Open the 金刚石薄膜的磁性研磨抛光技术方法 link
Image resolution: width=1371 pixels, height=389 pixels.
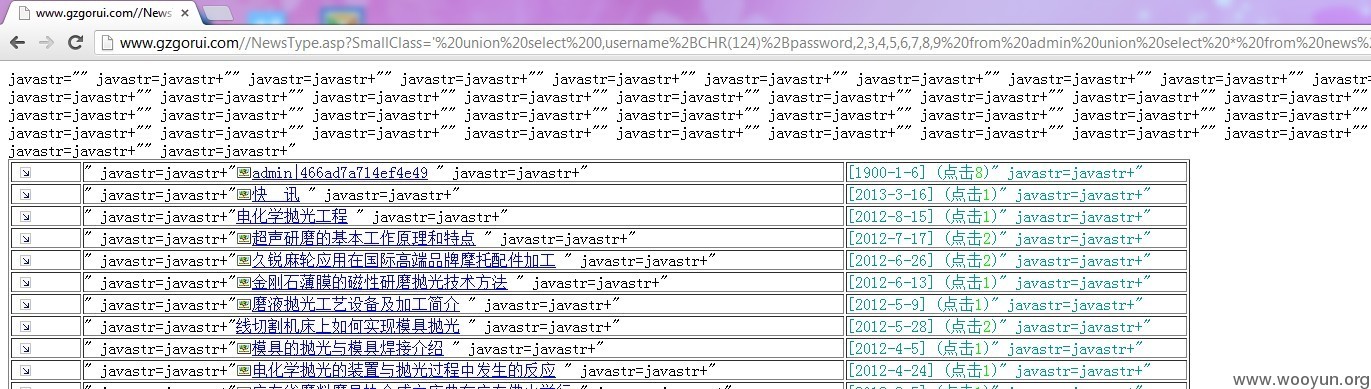click(x=379, y=283)
